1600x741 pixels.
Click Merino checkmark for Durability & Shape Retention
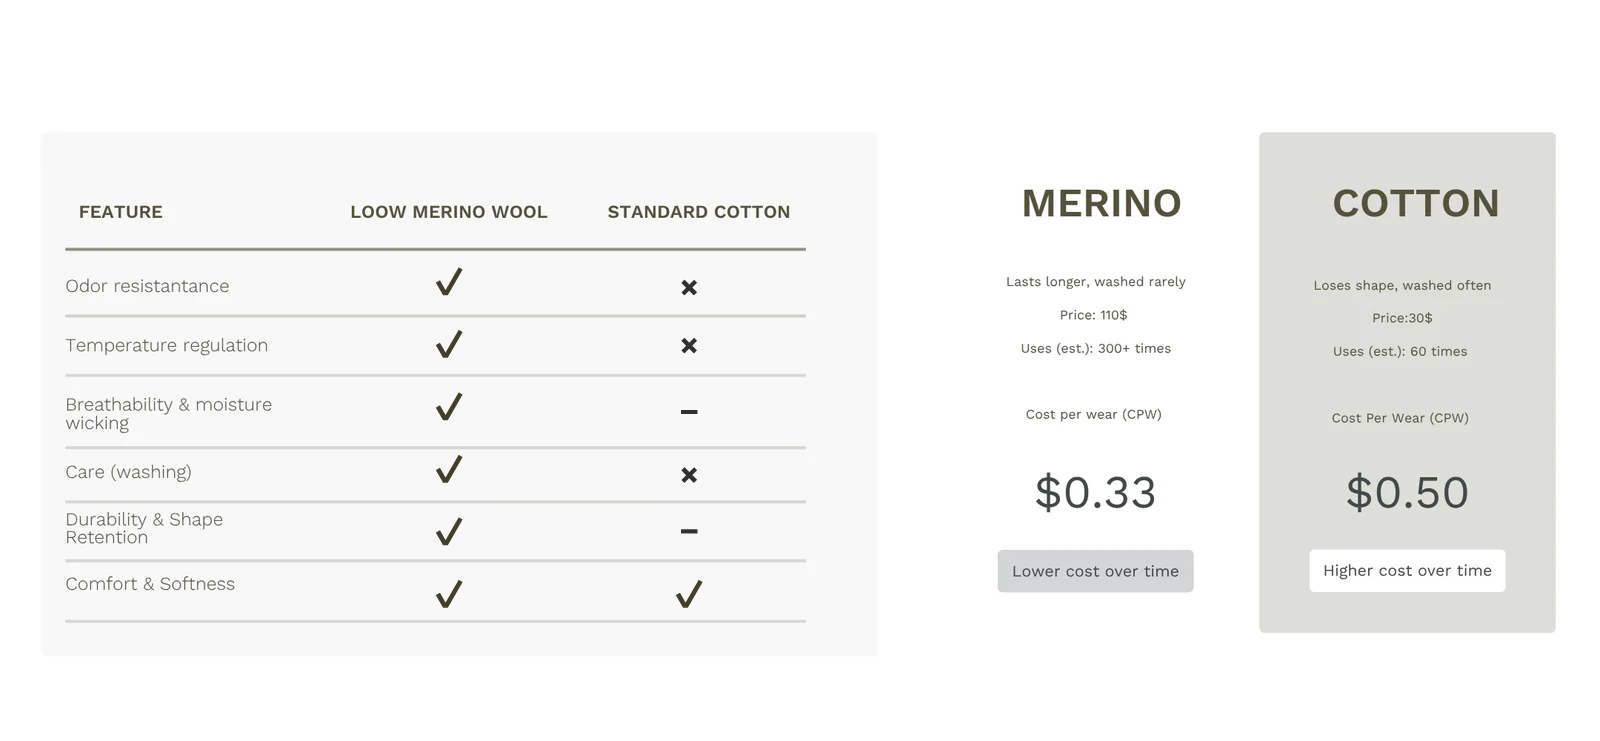click(x=449, y=531)
